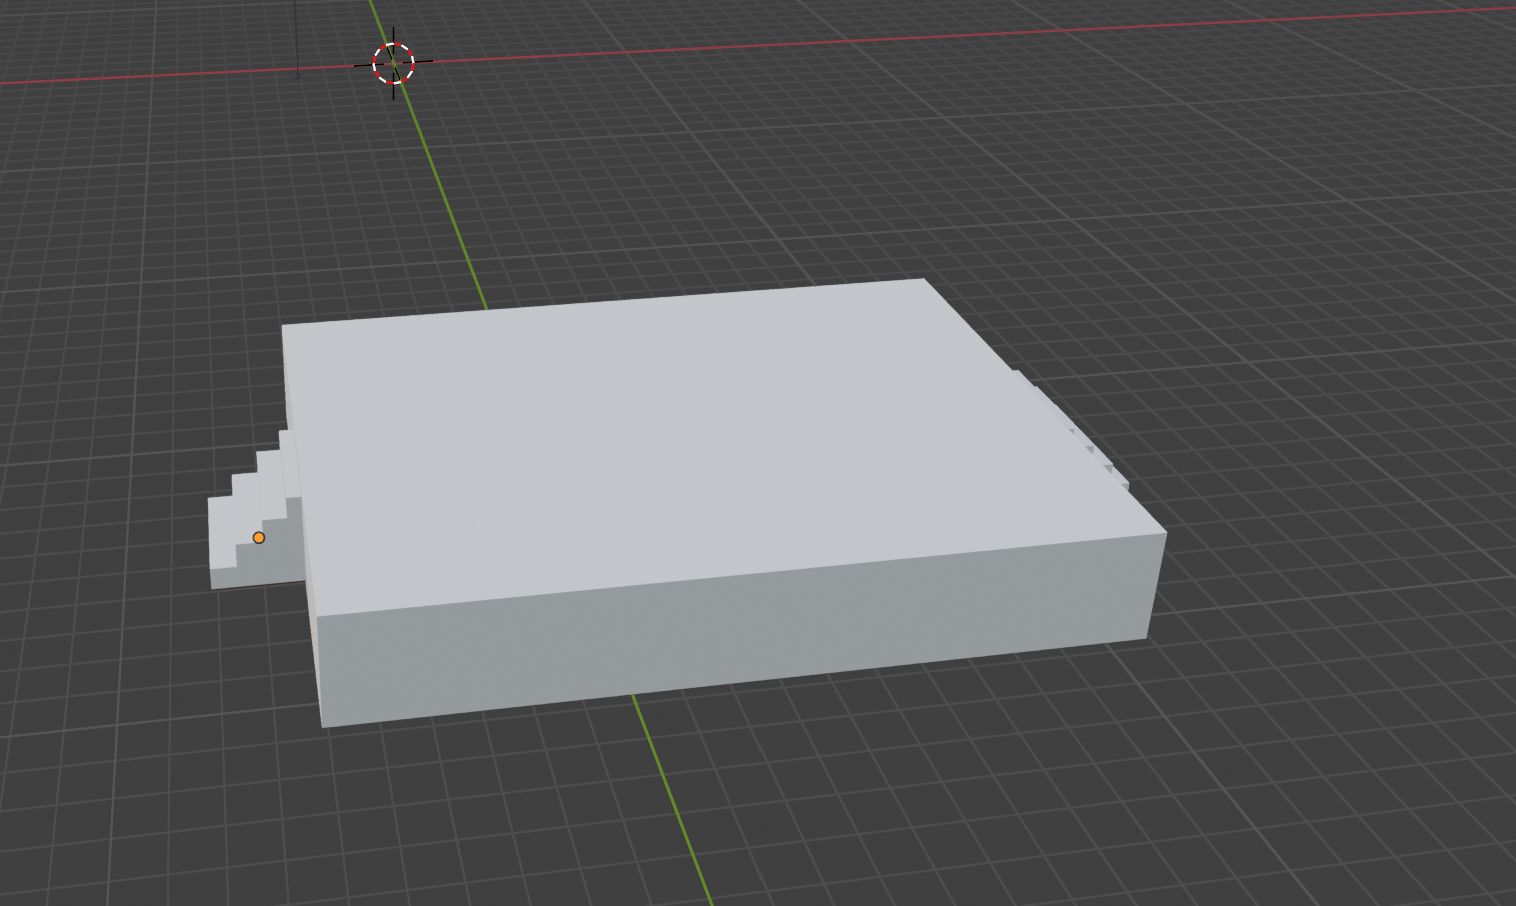Image resolution: width=1516 pixels, height=906 pixels.
Task: Select the staircase left of the box
Action: coord(255,510)
